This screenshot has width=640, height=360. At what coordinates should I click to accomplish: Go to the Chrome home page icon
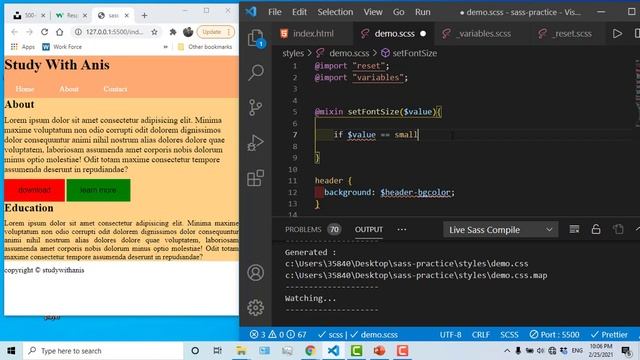pos(60,32)
